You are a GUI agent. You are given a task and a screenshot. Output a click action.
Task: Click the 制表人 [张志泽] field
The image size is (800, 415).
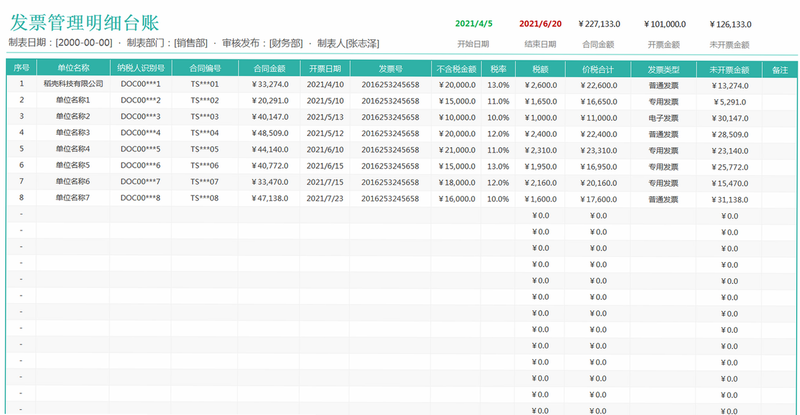point(348,43)
